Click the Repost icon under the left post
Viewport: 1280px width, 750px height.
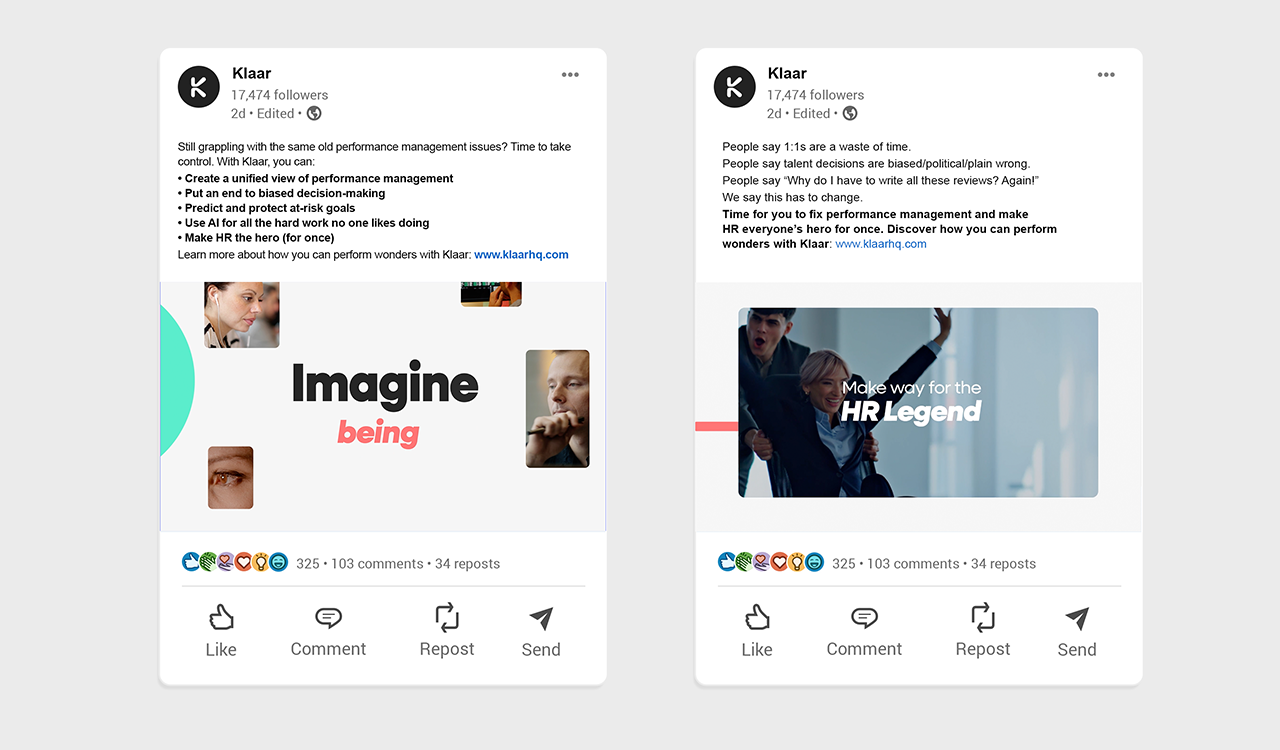click(x=447, y=617)
